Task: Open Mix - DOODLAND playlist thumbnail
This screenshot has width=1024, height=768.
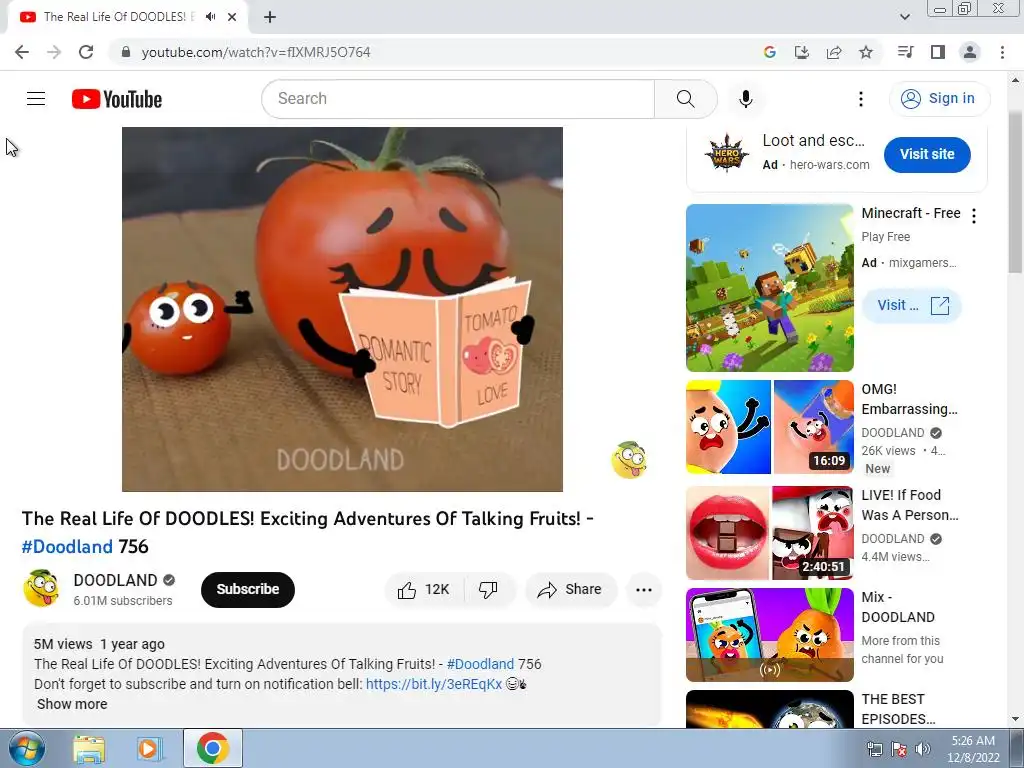Action: click(769, 635)
